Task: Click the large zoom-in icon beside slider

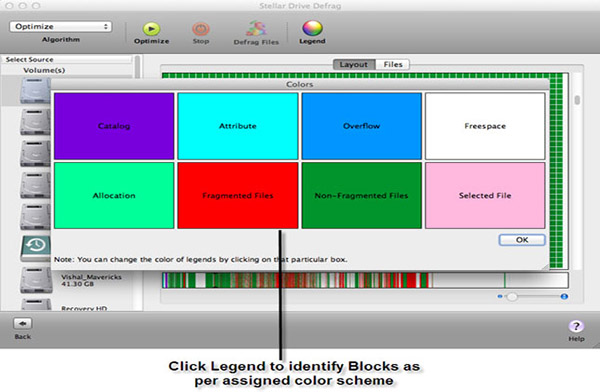Action: 564,296
